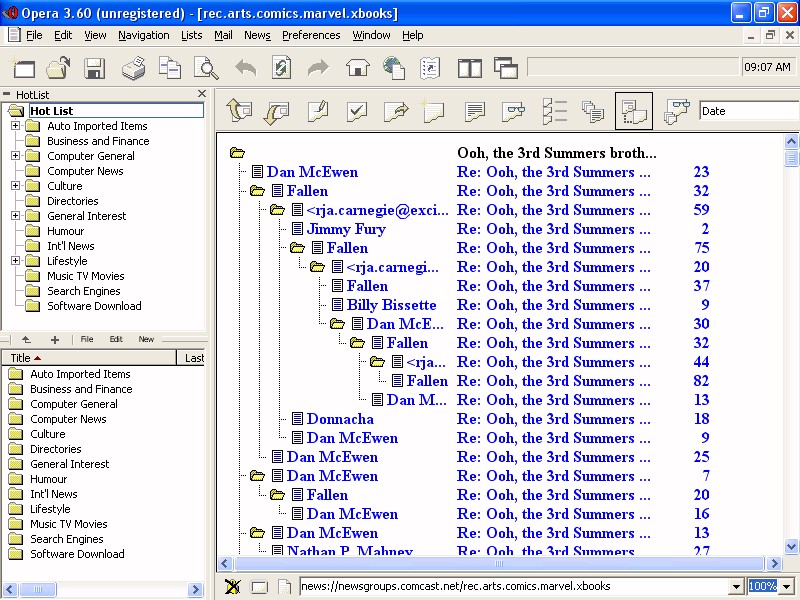Click the article list vertical scrollbar thumb
800x600 pixels.
pos(791,158)
